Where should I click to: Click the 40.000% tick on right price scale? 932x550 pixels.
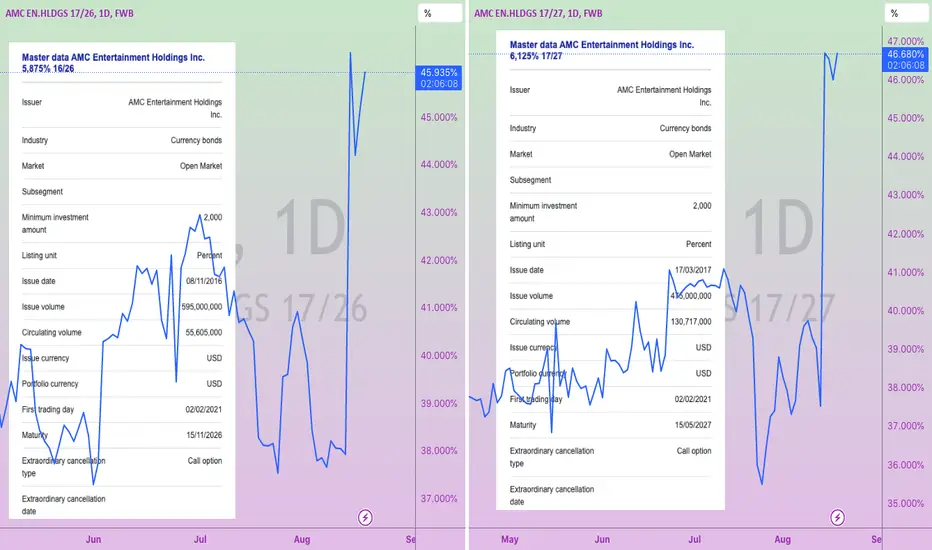pyautogui.click(x=906, y=311)
